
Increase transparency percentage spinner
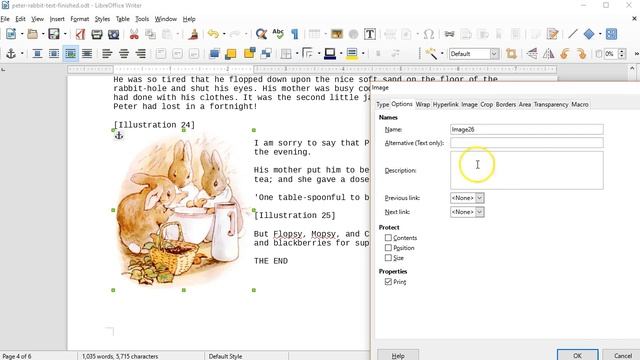[x=622, y=51]
